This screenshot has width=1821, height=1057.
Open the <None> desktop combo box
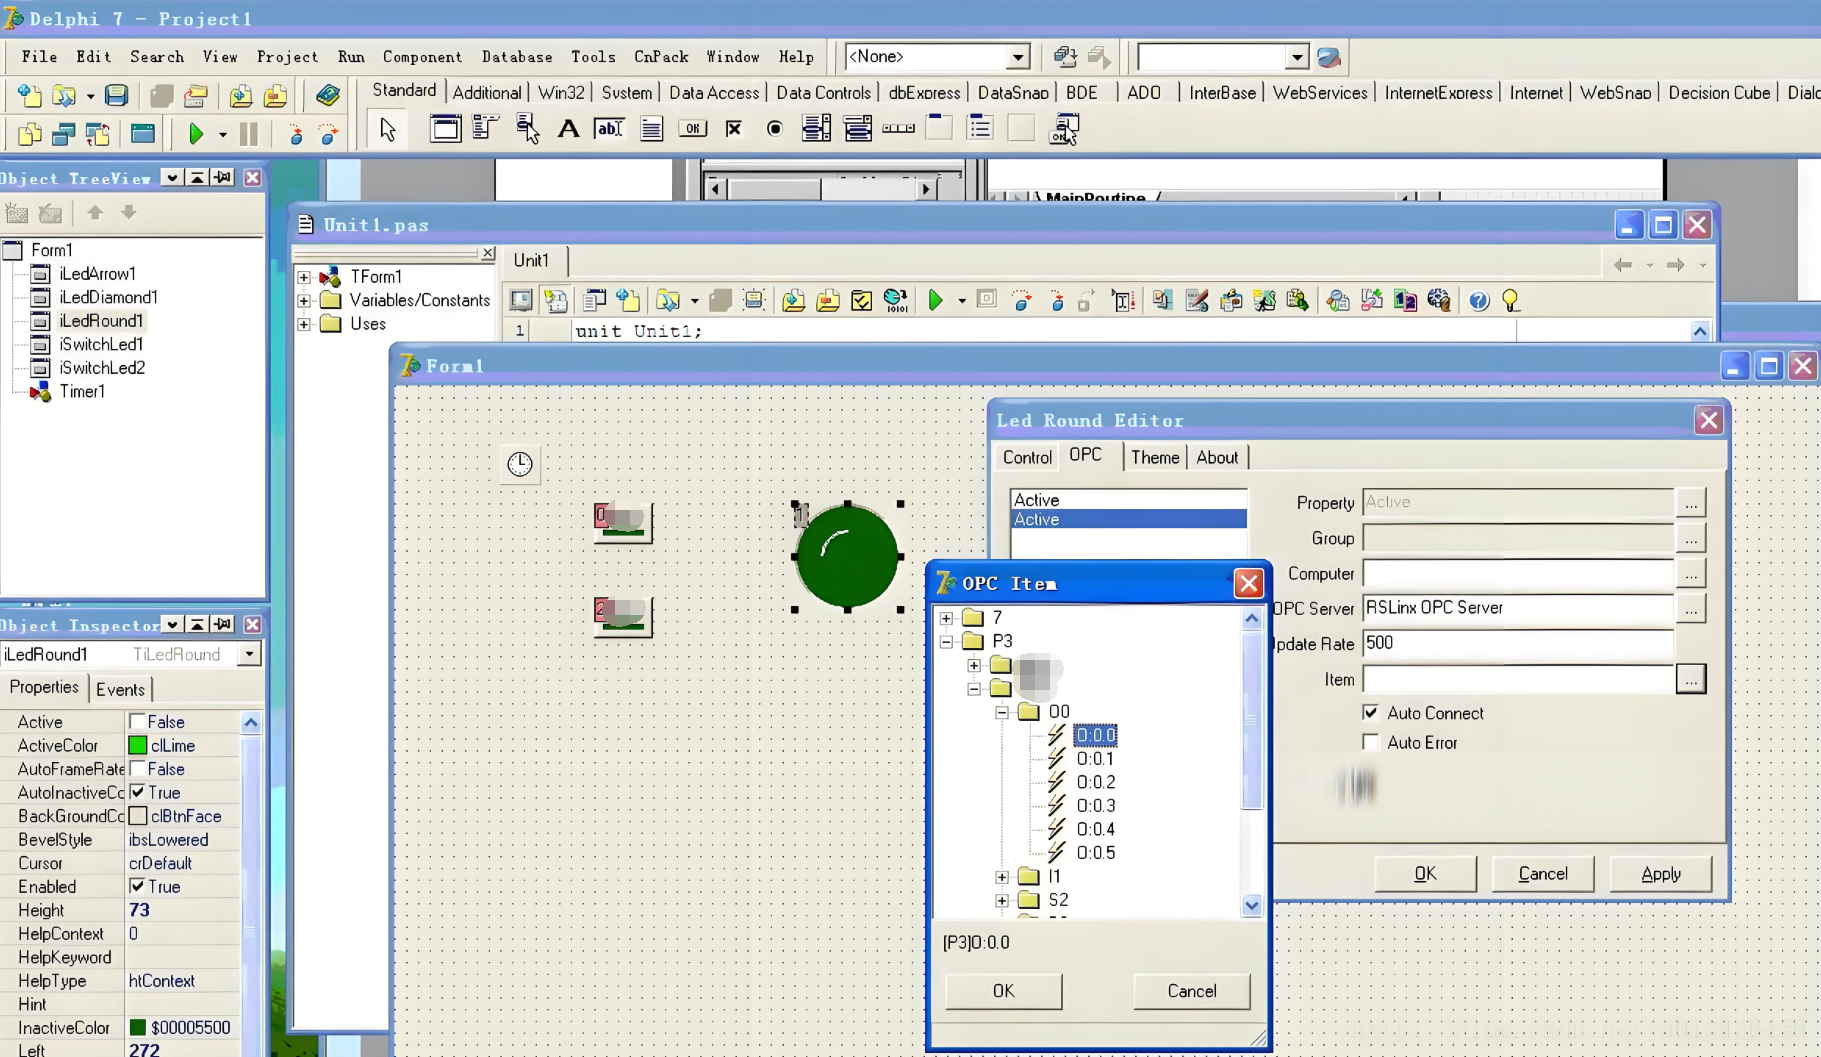[1017, 57]
